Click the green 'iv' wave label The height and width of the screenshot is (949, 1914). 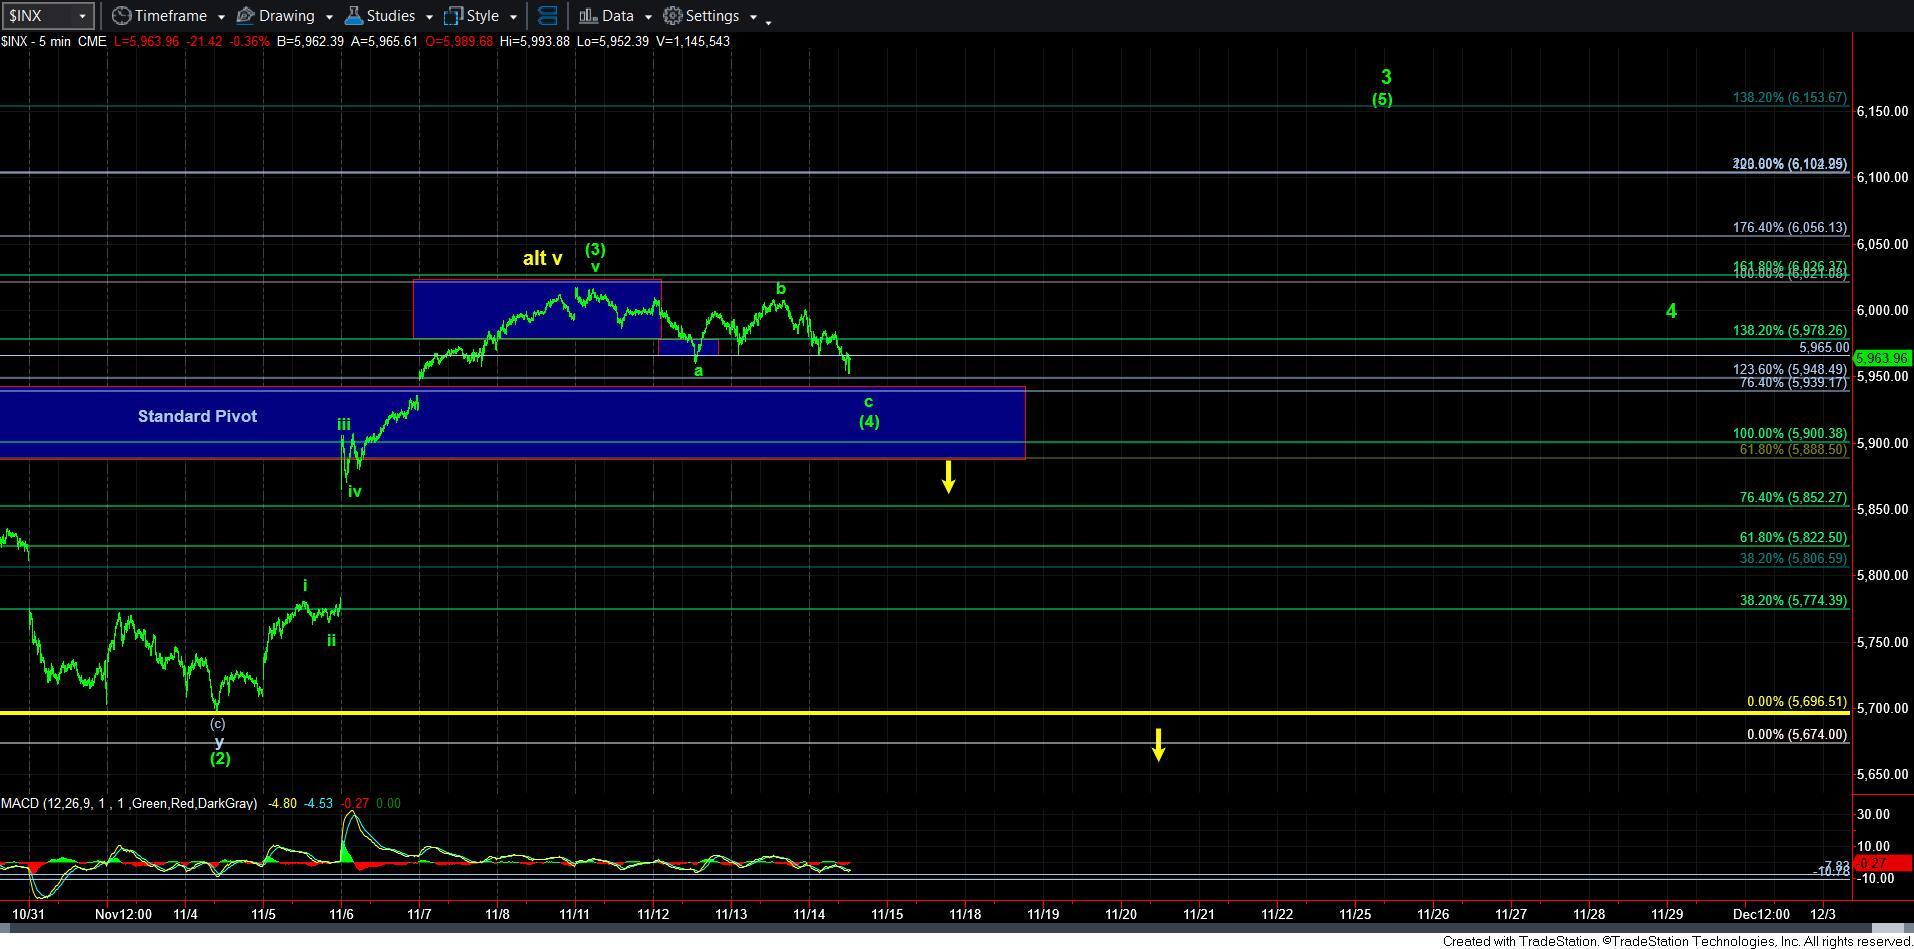354,491
